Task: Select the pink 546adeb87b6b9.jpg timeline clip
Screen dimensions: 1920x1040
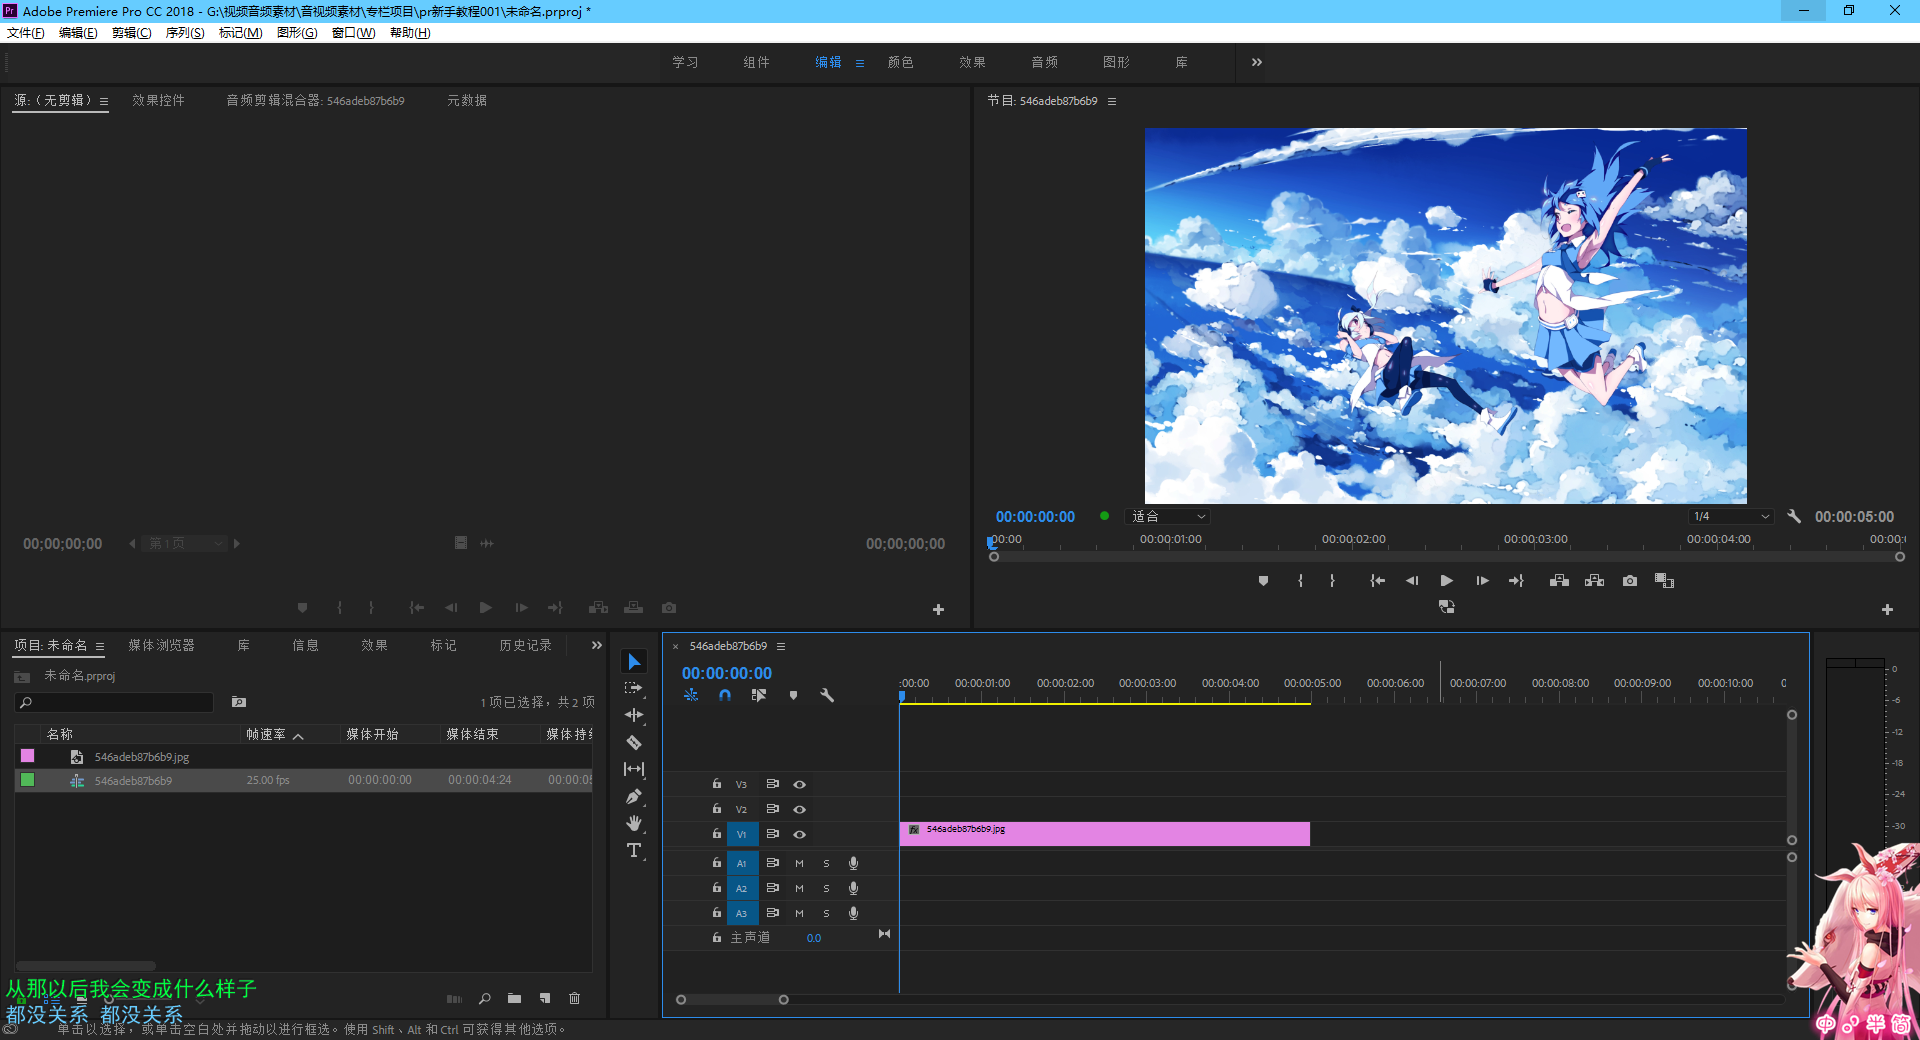Action: 1105,834
